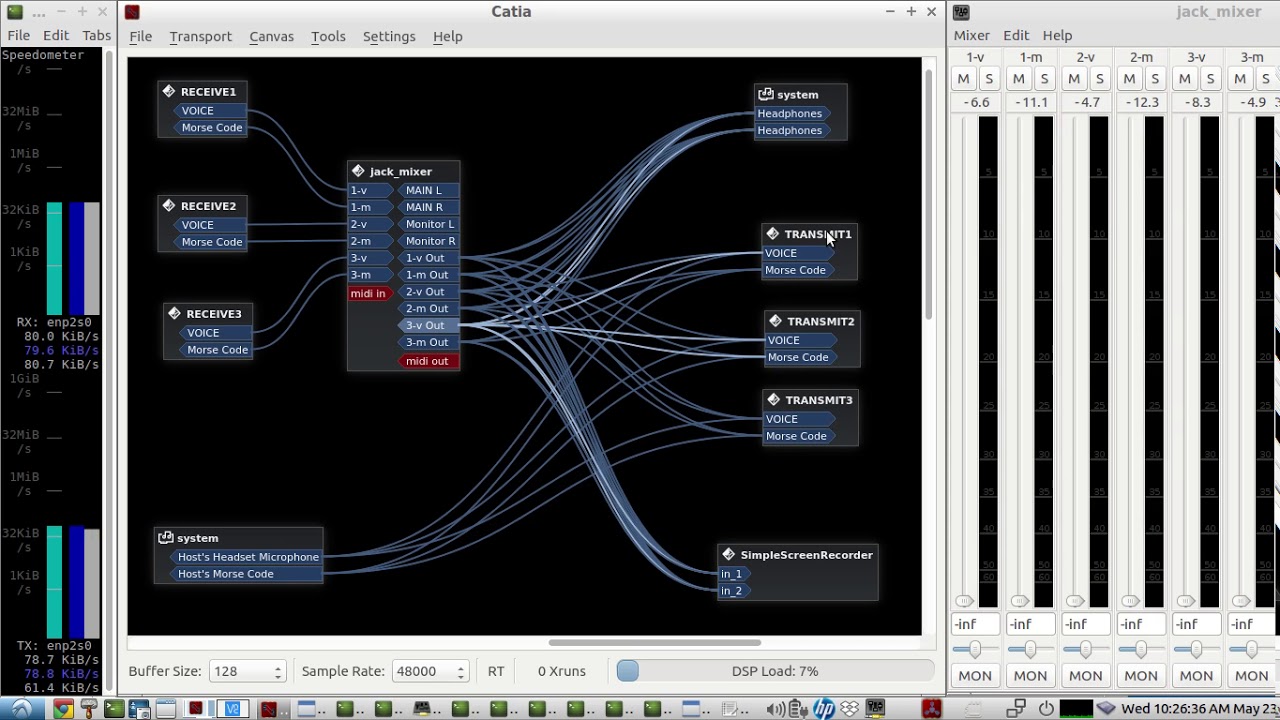
Task: Click the system playback hardware icon
Action: pos(766,94)
